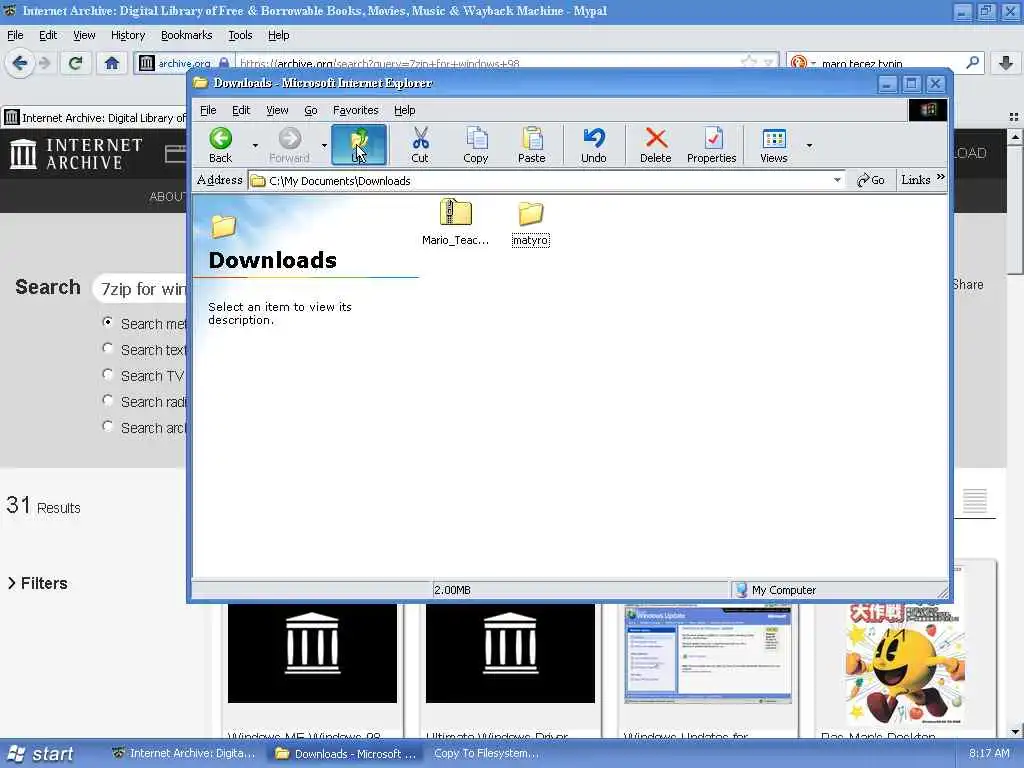
Task: Go up one folder level
Action: point(359,144)
